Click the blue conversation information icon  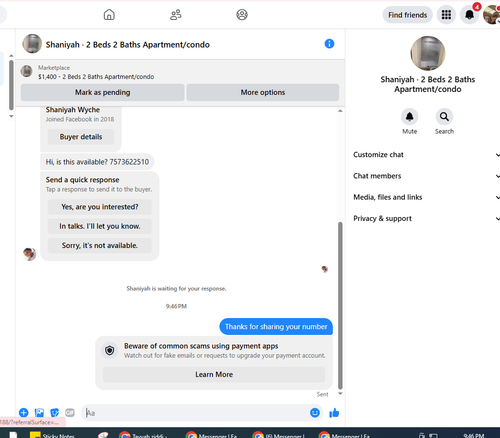coord(329,44)
